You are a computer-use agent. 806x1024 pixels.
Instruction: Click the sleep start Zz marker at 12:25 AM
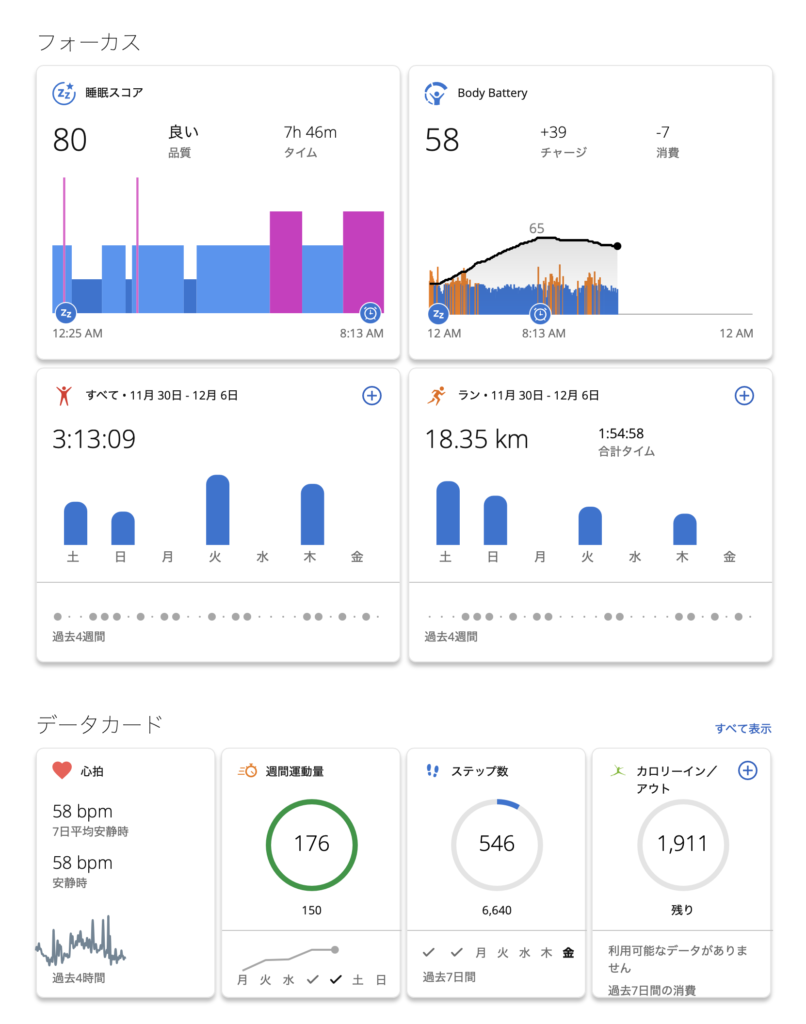(x=65, y=313)
